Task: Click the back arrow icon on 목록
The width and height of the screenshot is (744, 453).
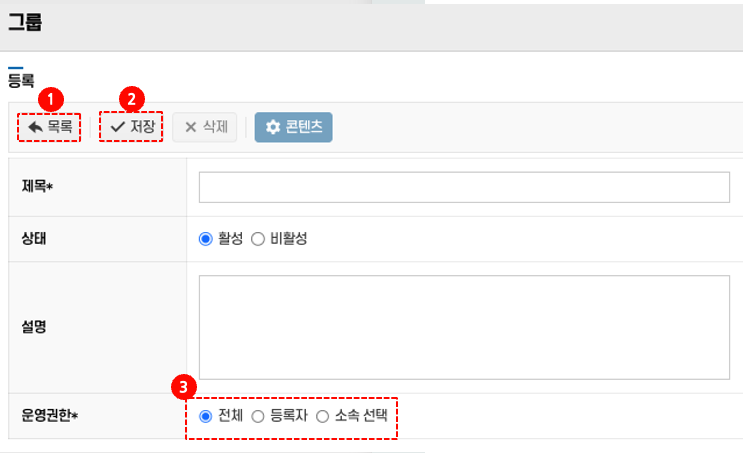Action: (35, 128)
